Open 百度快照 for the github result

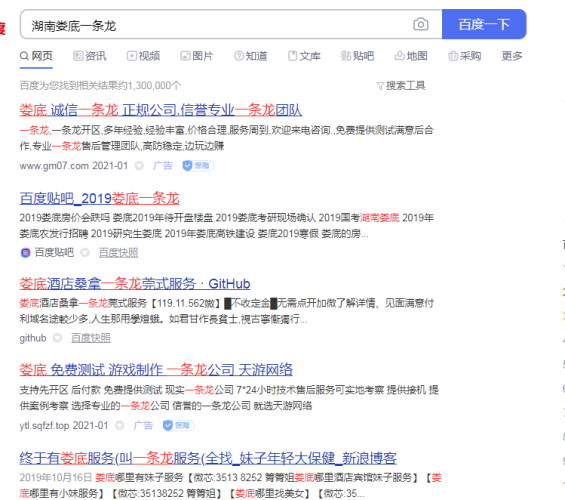91,338
